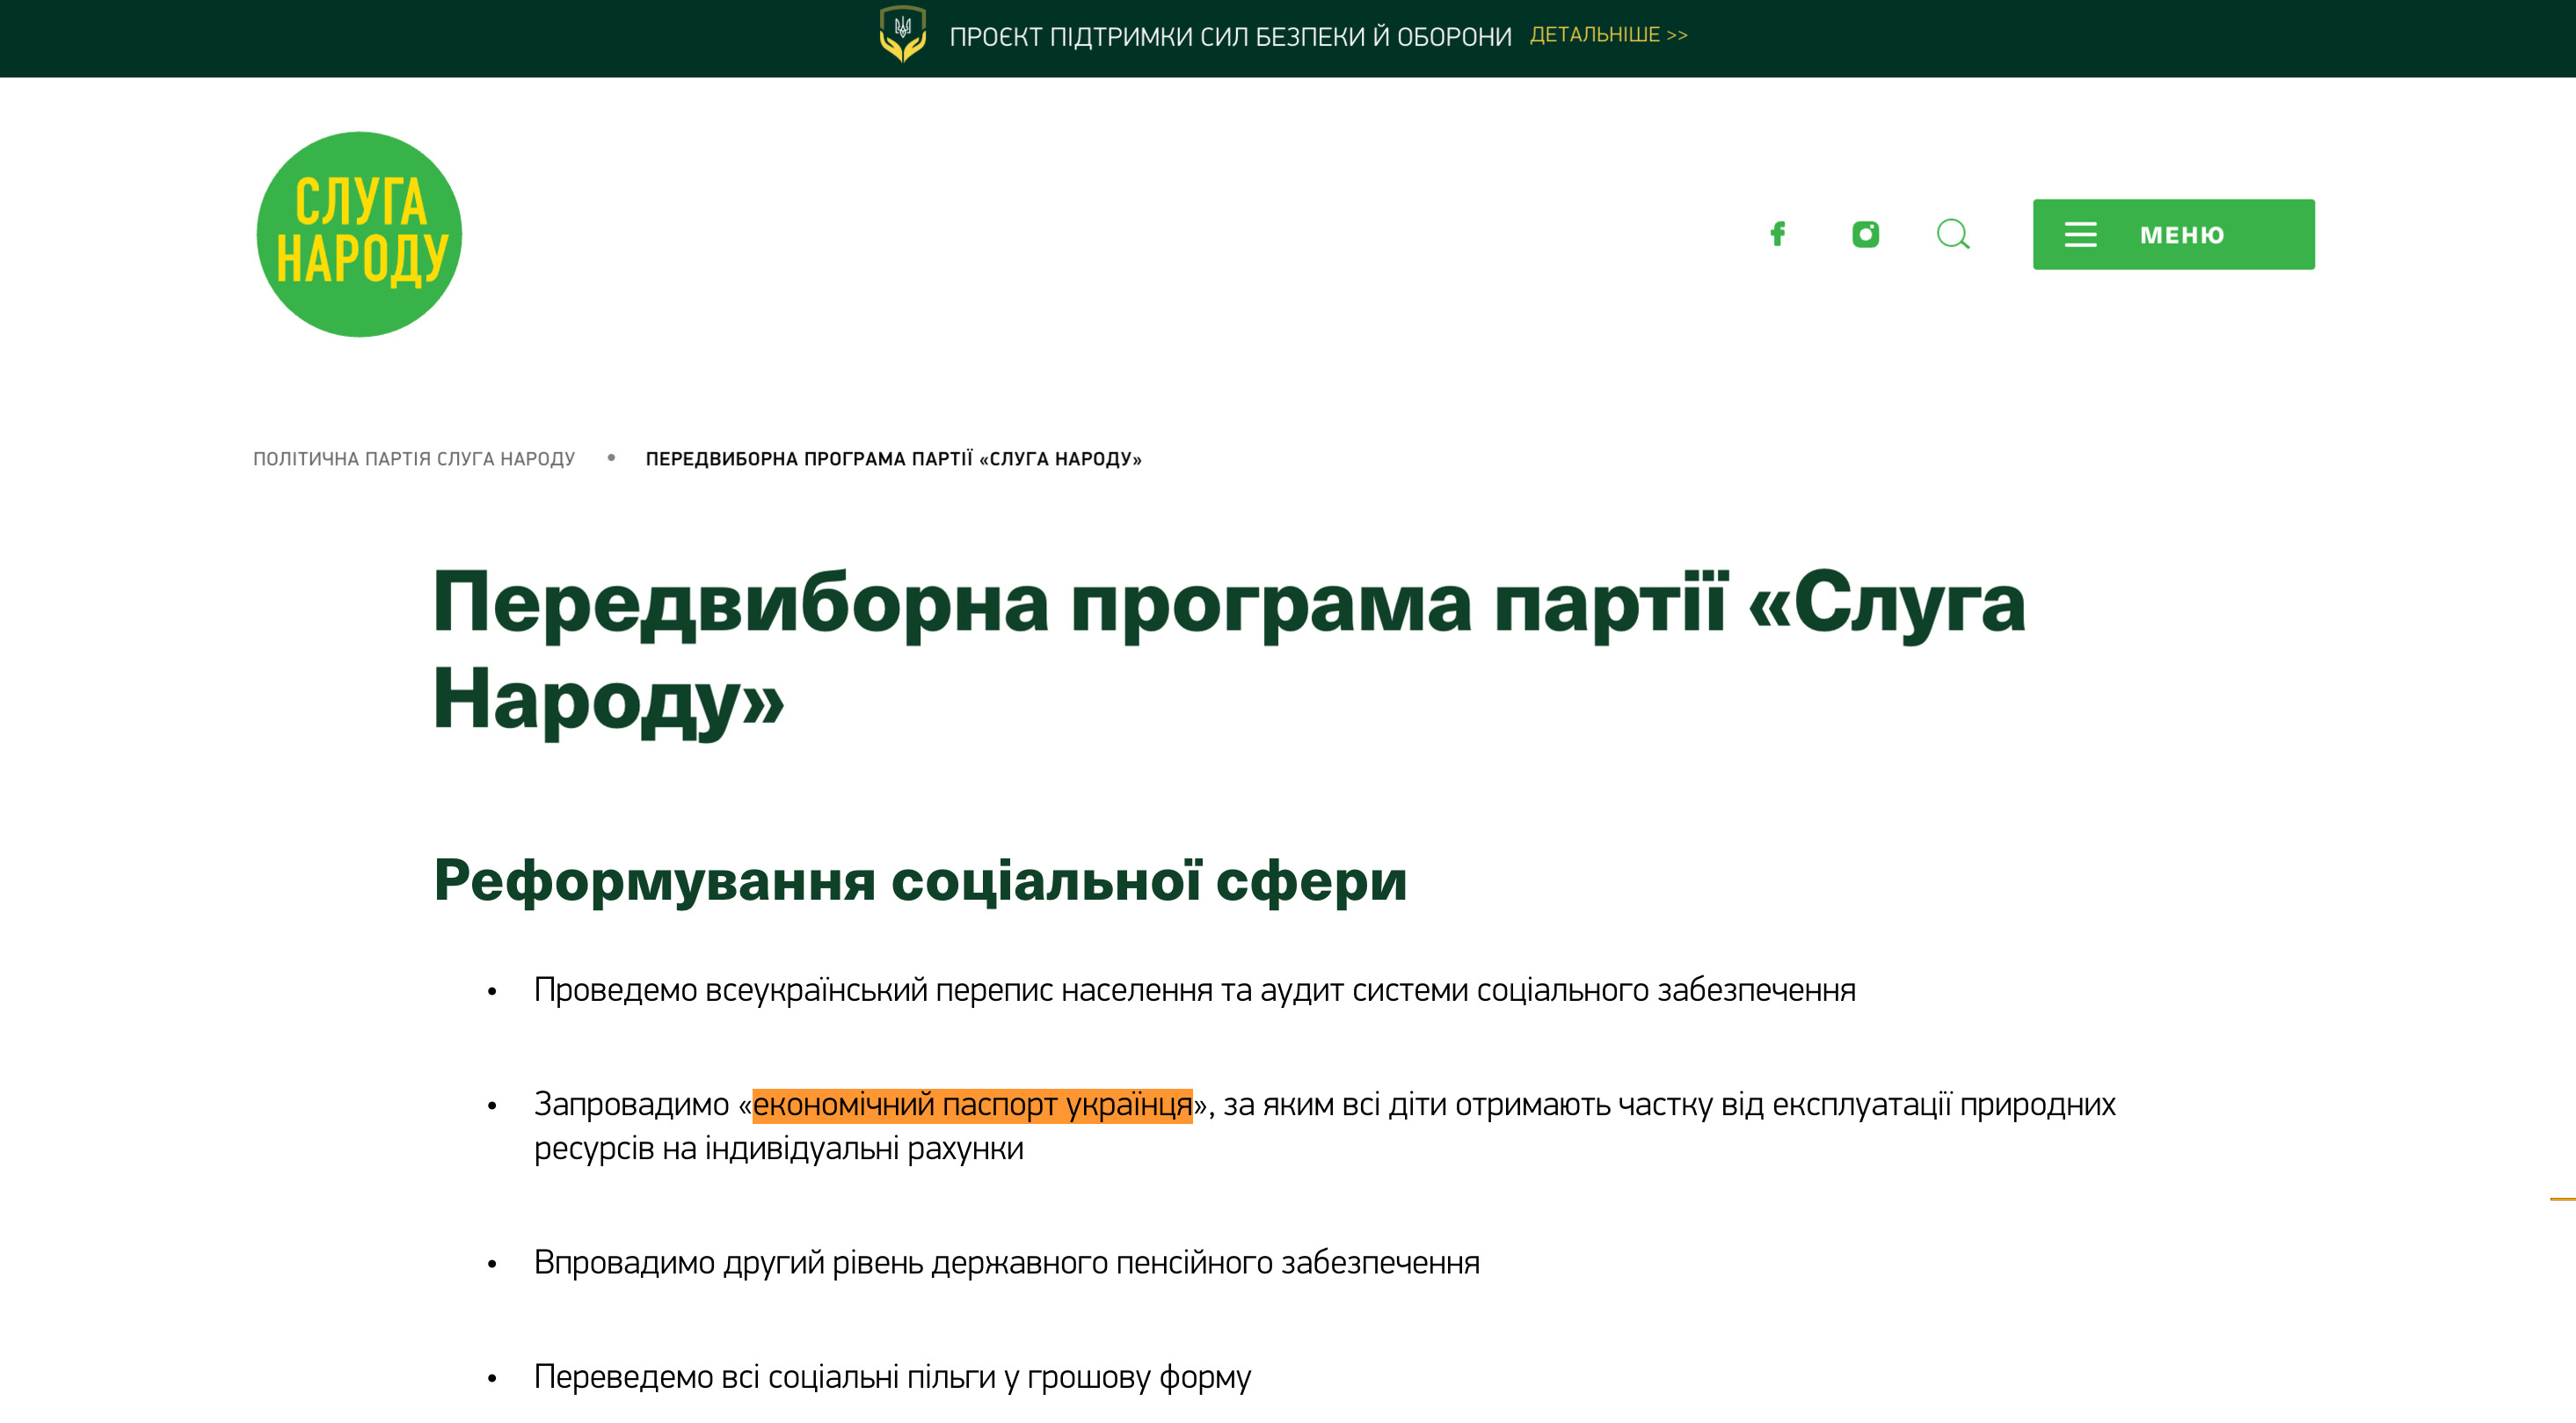Click highlighted text економічний паспорт українця
This screenshot has height=1423, width=2576.
point(972,1105)
